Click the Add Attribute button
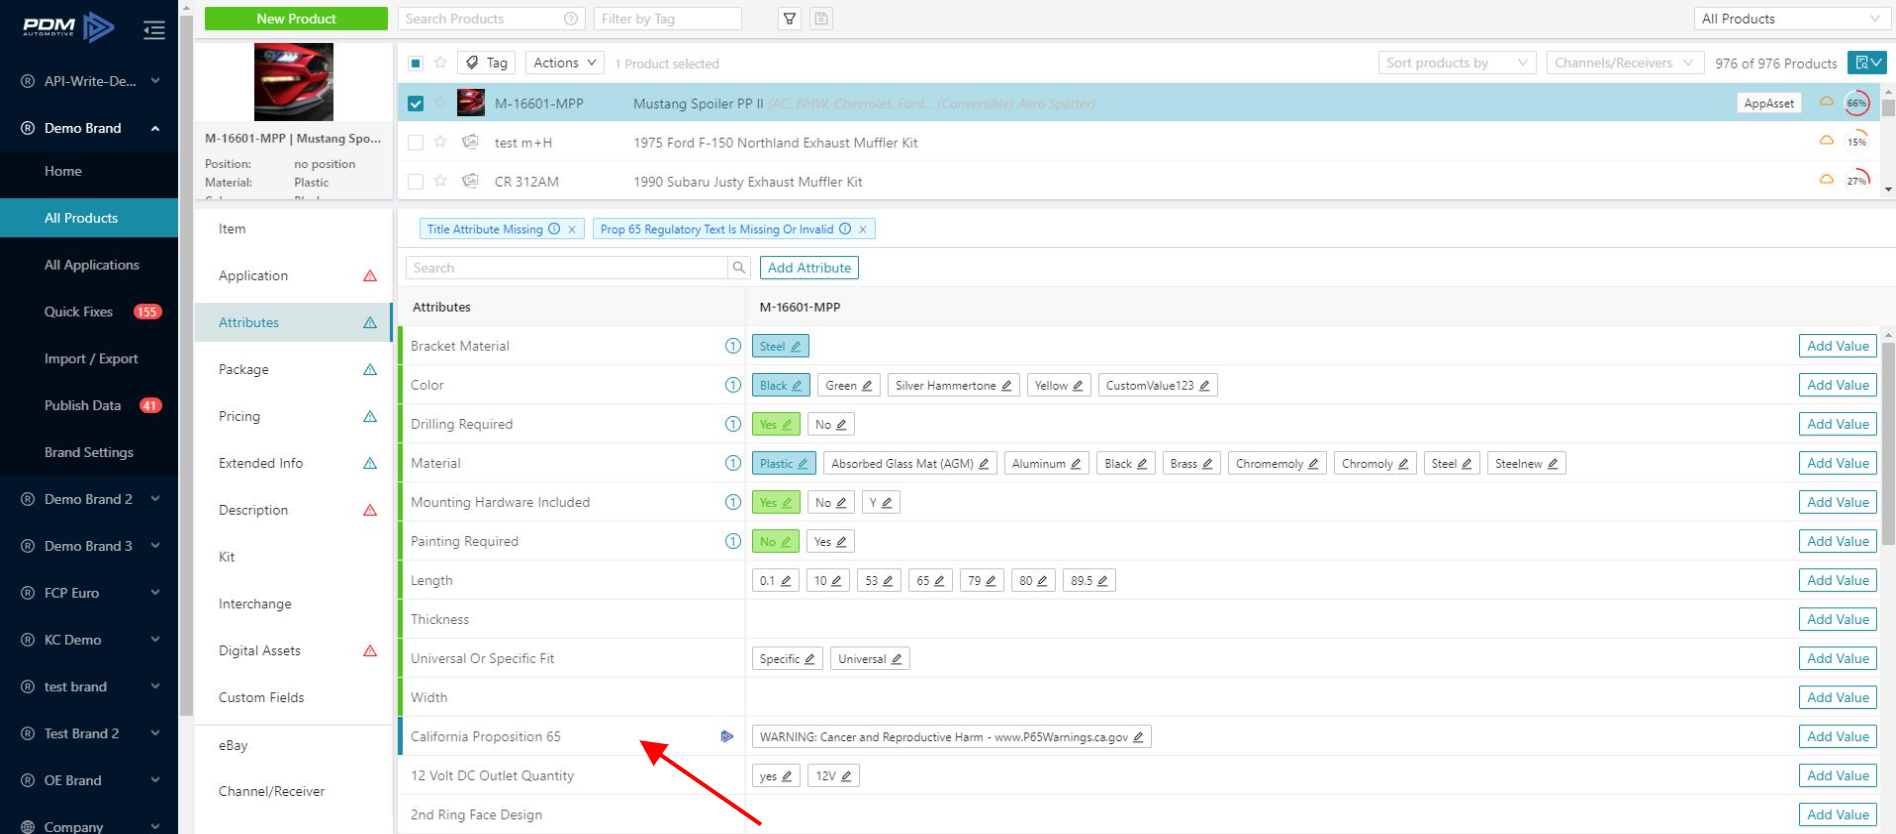 pyautogui.click(x=809, y=268)
